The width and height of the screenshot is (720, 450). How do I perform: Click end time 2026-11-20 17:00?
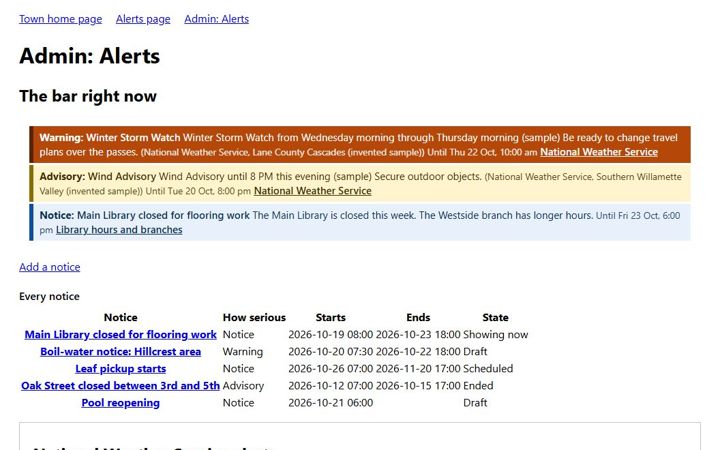pyautogui.click(x=418, y=369)
